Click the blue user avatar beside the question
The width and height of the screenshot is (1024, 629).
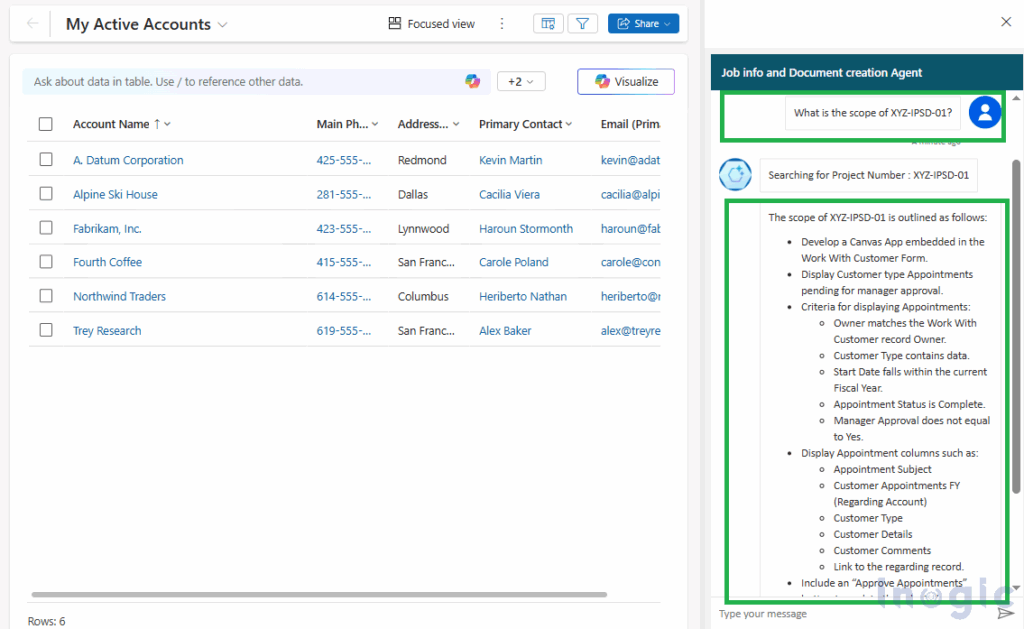click(x=985, y=112)
